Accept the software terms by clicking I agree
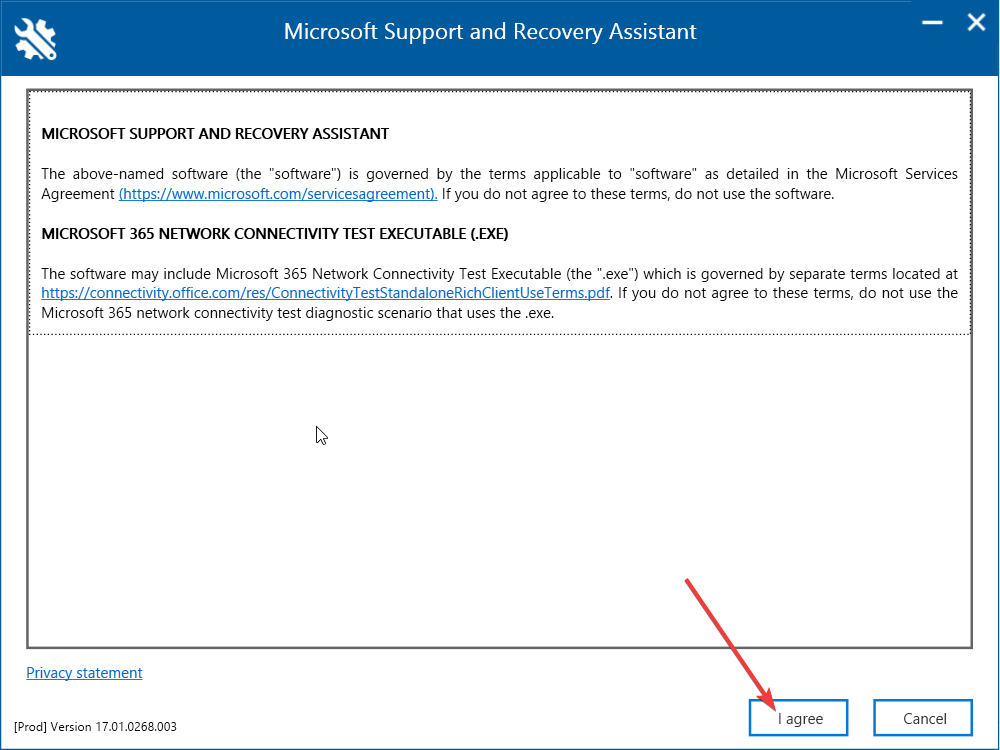 click(x=798, y=717)
